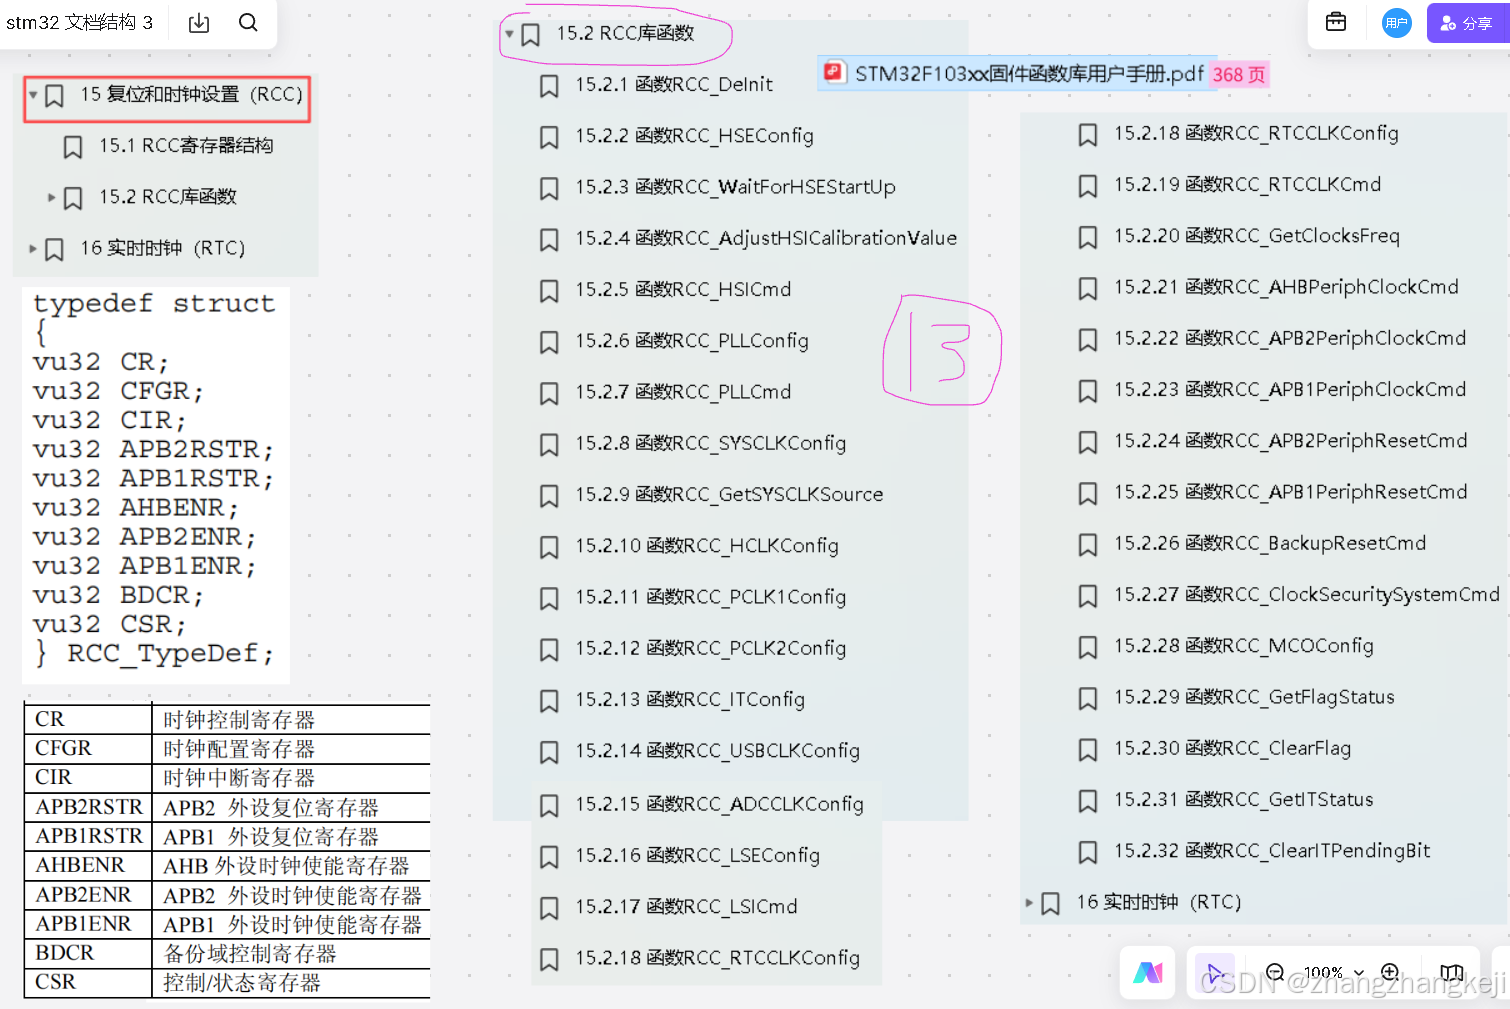Click bookmark icon of '15.2.7 函数RCC_PLLCmd'
Screen dimensions: 1510x1009
[x=549, y=393]
